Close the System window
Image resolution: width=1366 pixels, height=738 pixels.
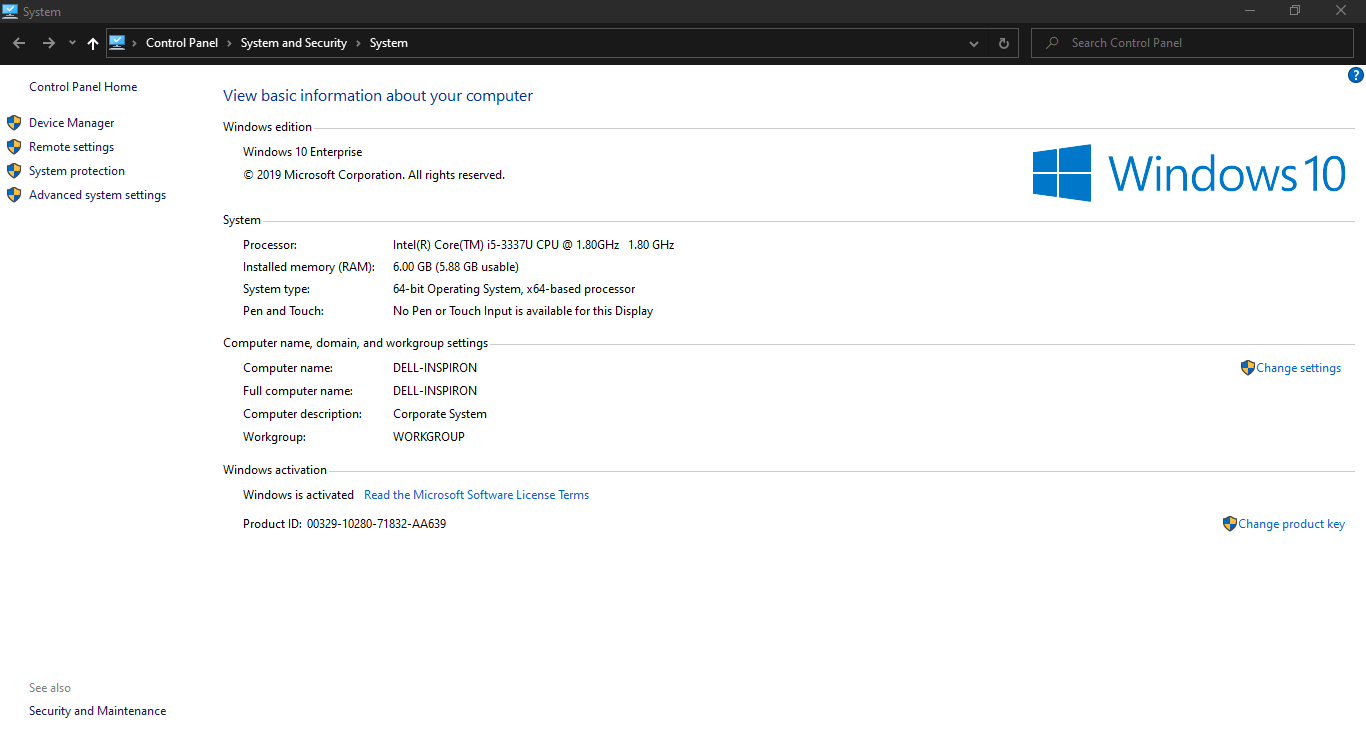pos(1342,11)
